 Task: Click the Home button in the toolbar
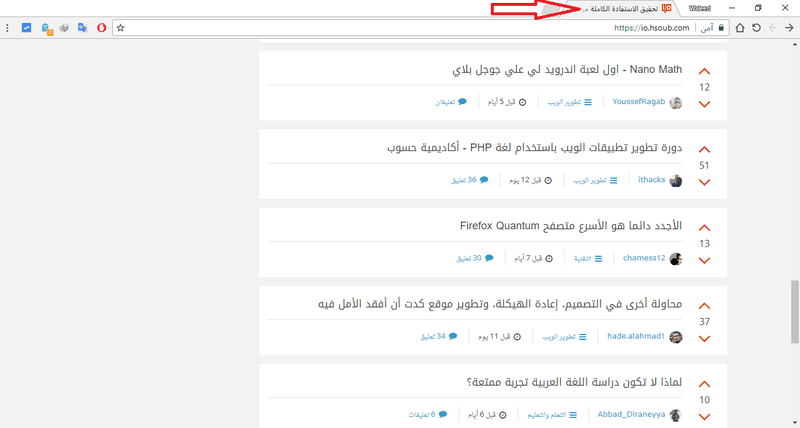pos(740,28)
